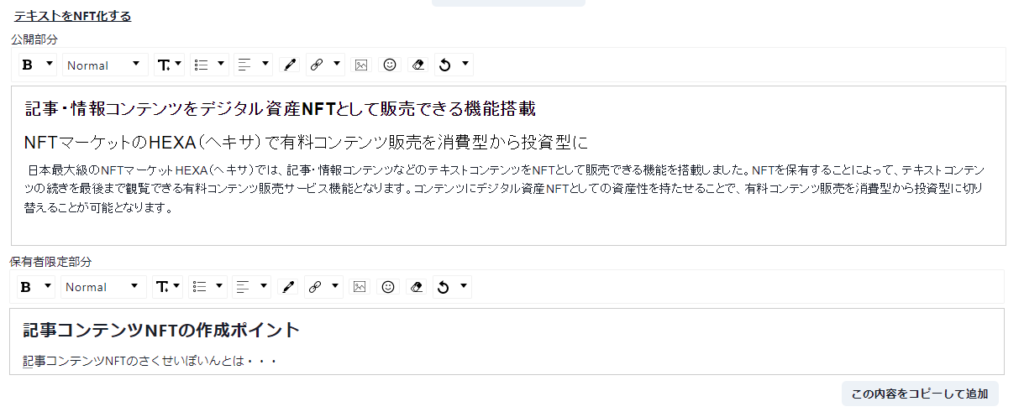Open the bold dropdown arrow in the 公開部分 toolbar
Viewport: 1024px width, 412px height.
(48, 64)
